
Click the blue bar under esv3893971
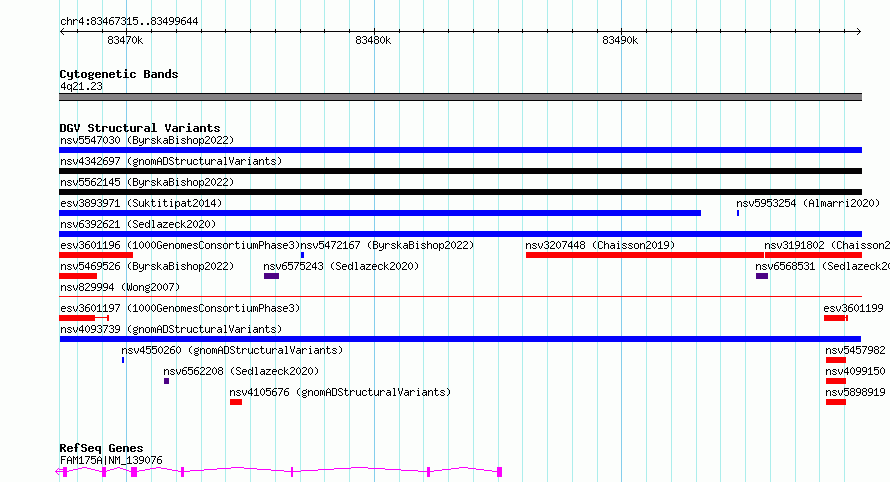pyautogui.click(x=380, y=213)
